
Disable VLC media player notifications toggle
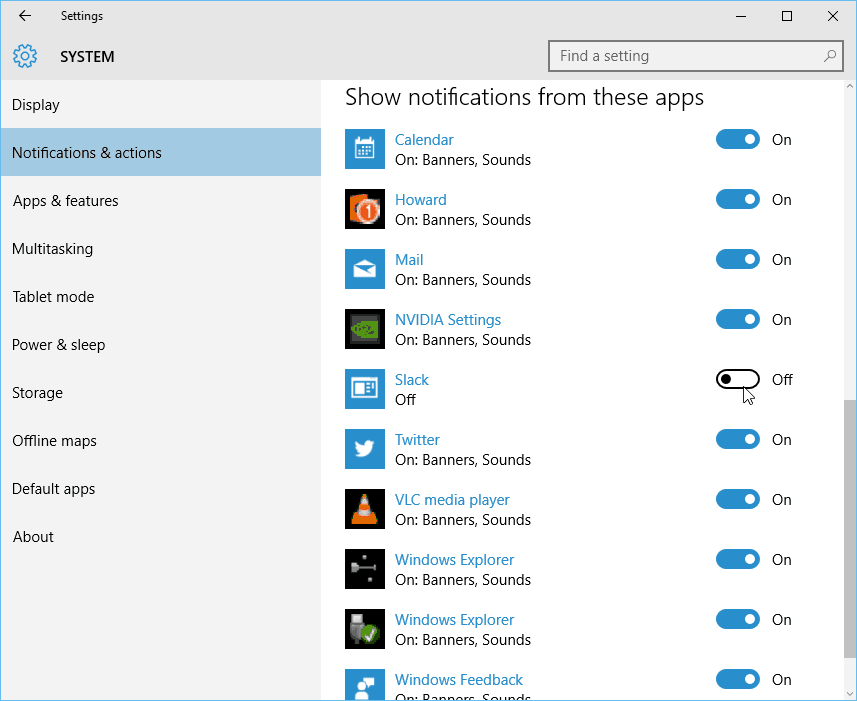point(738,499)
